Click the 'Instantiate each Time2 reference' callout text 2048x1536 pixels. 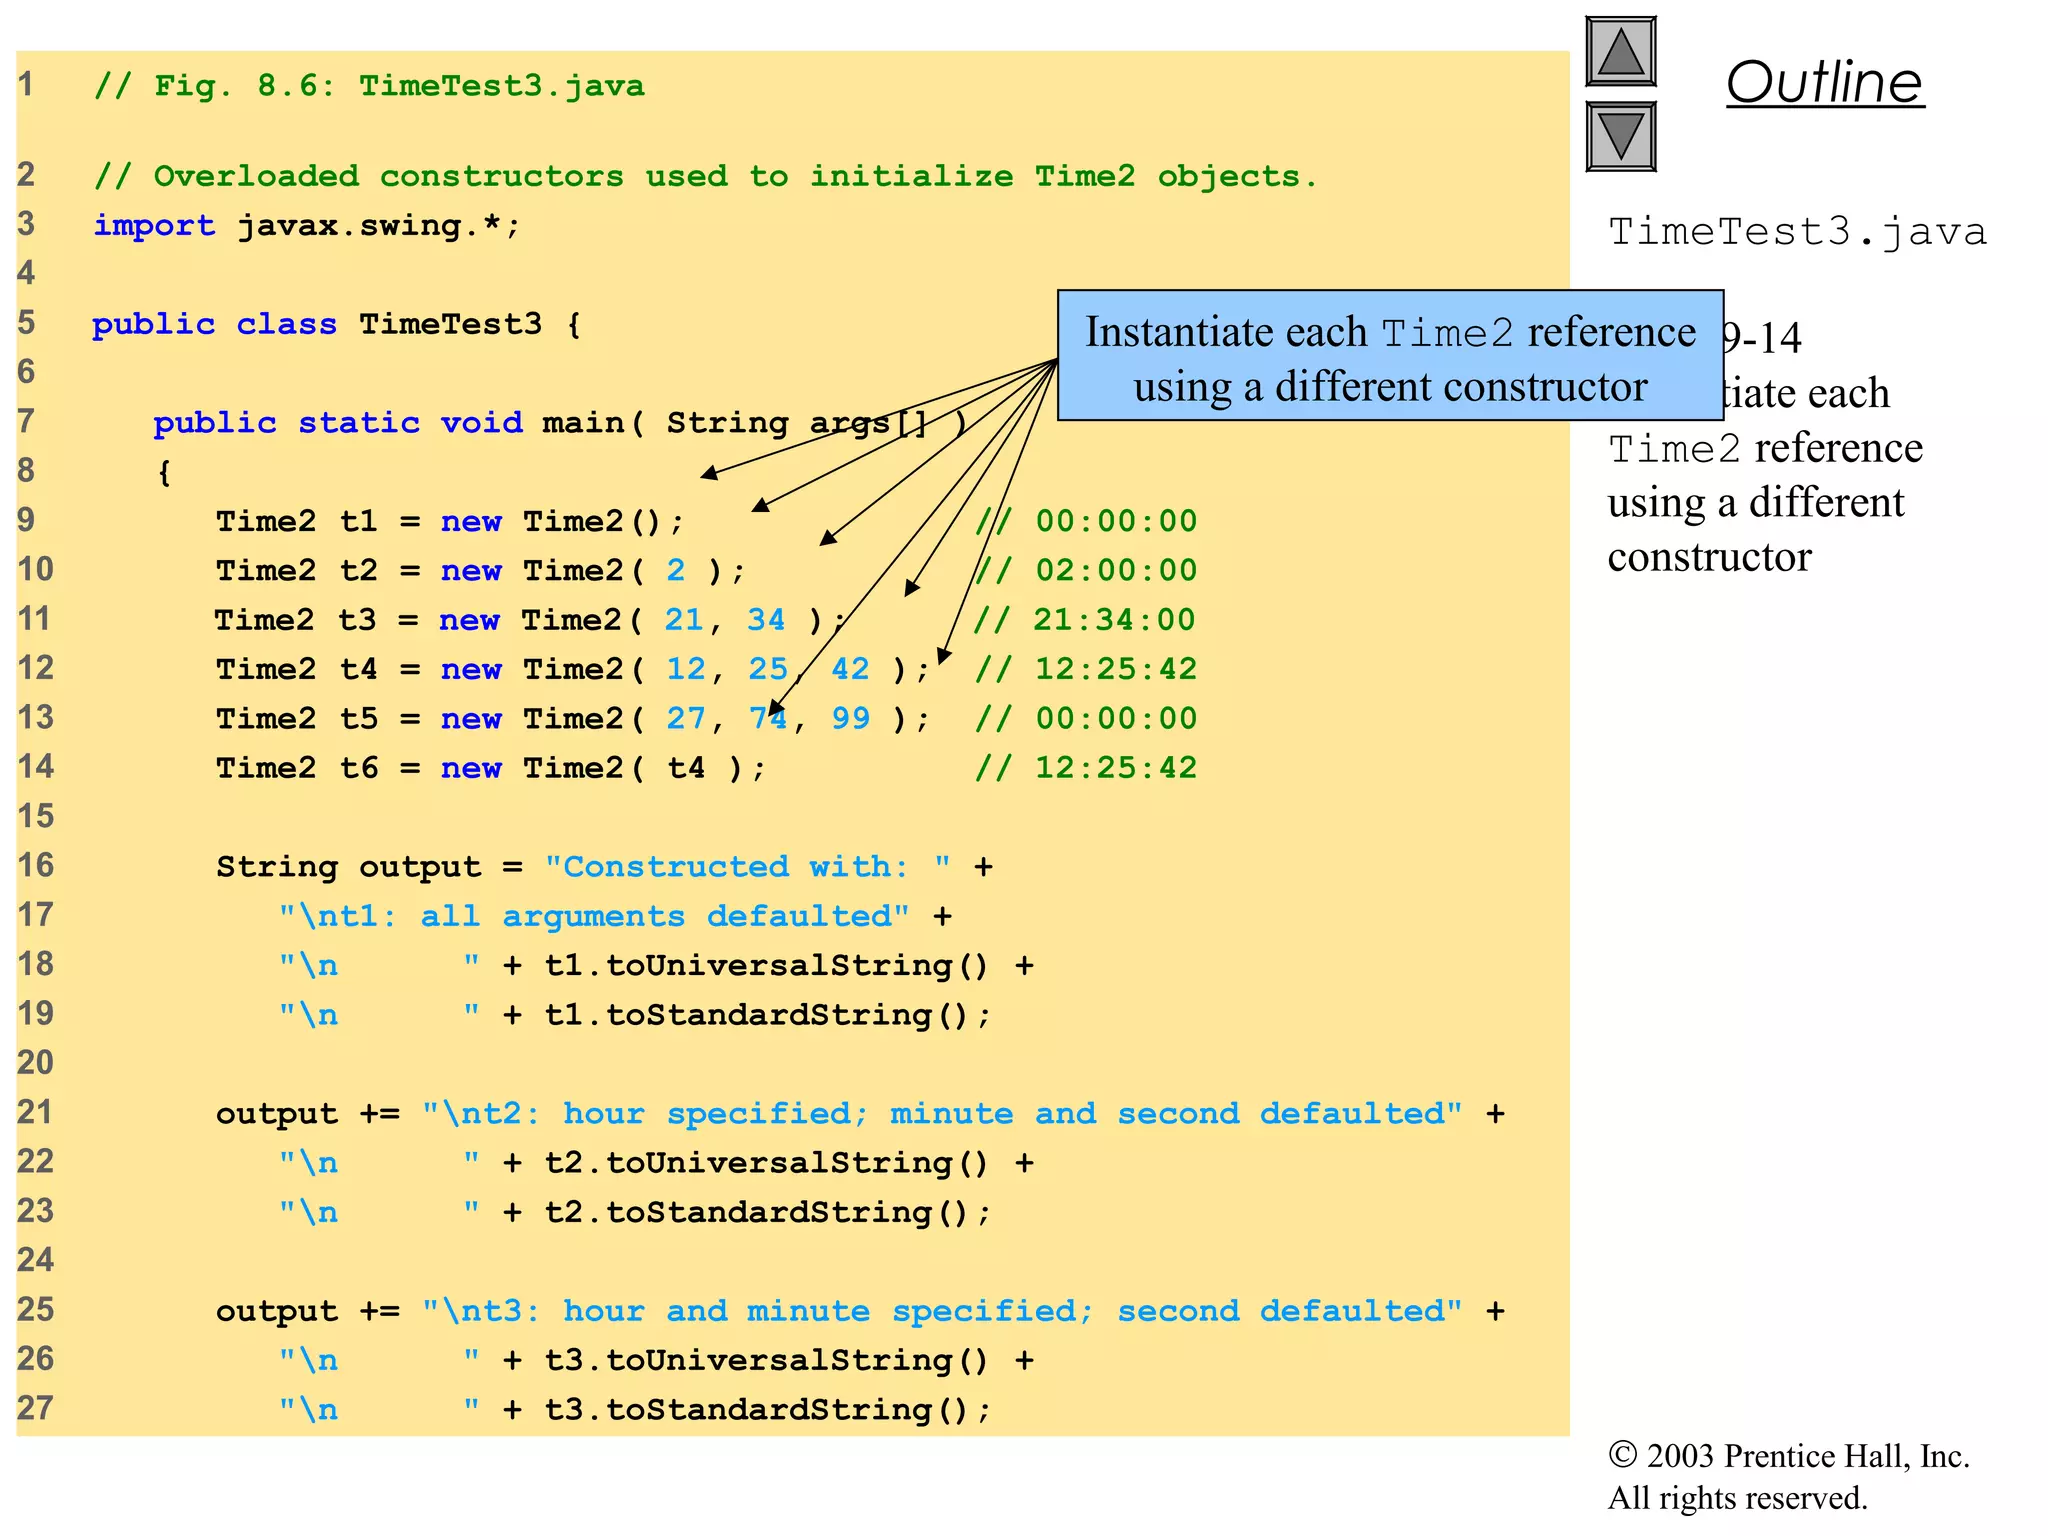pos(1390,332)
